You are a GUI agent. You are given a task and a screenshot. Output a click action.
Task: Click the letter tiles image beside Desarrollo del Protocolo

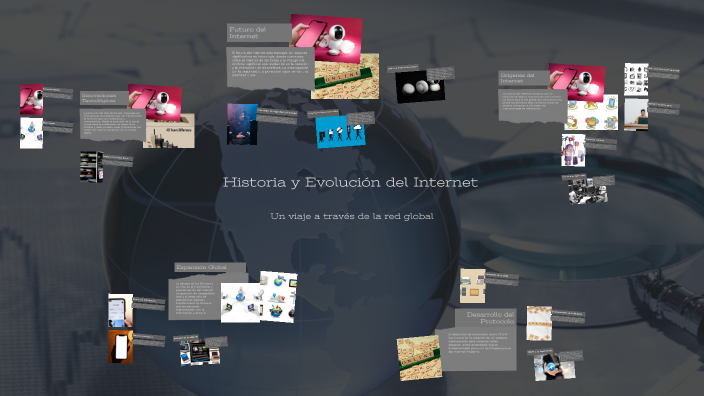pyautogui.click(x=419, y=358)
